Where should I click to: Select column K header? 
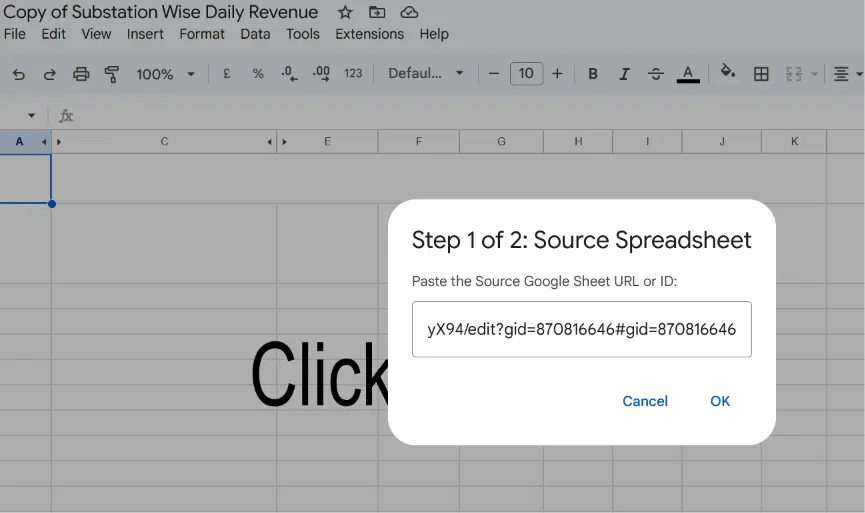point(794,142)
